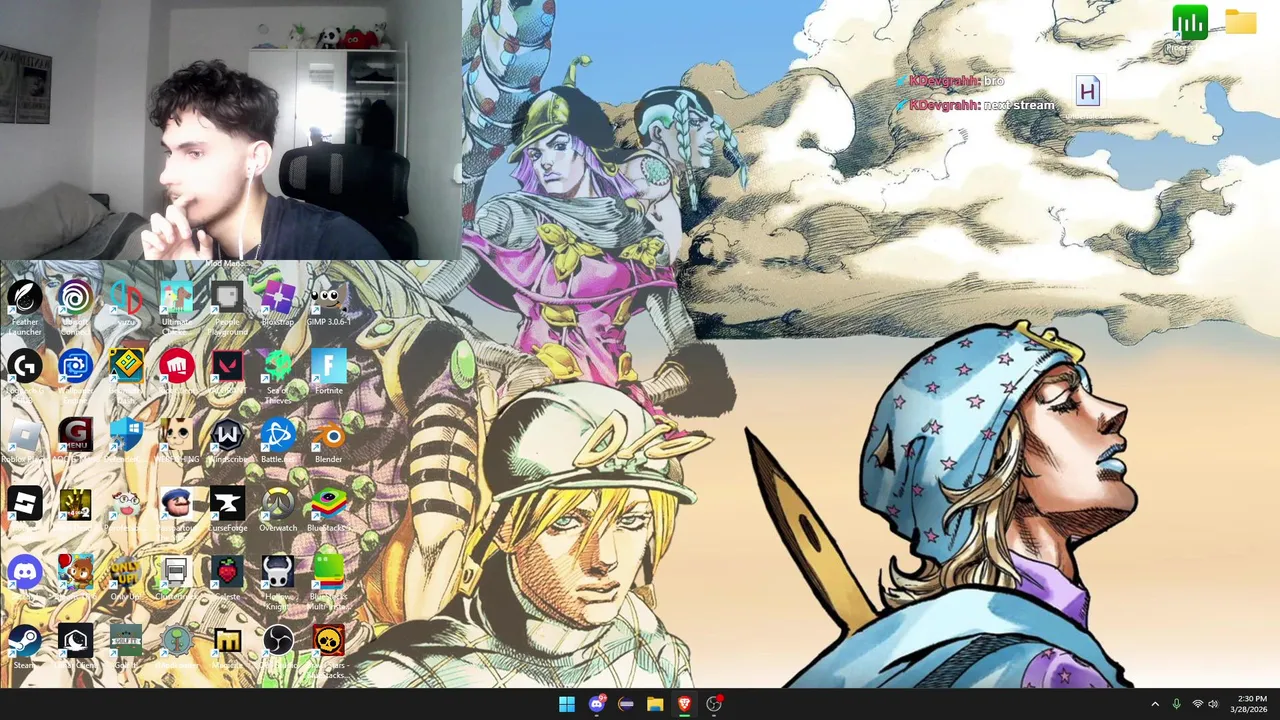Screen dimensions: 1280x720
Task: Open the Passpartout desktop shortcut
Action: 176,509
